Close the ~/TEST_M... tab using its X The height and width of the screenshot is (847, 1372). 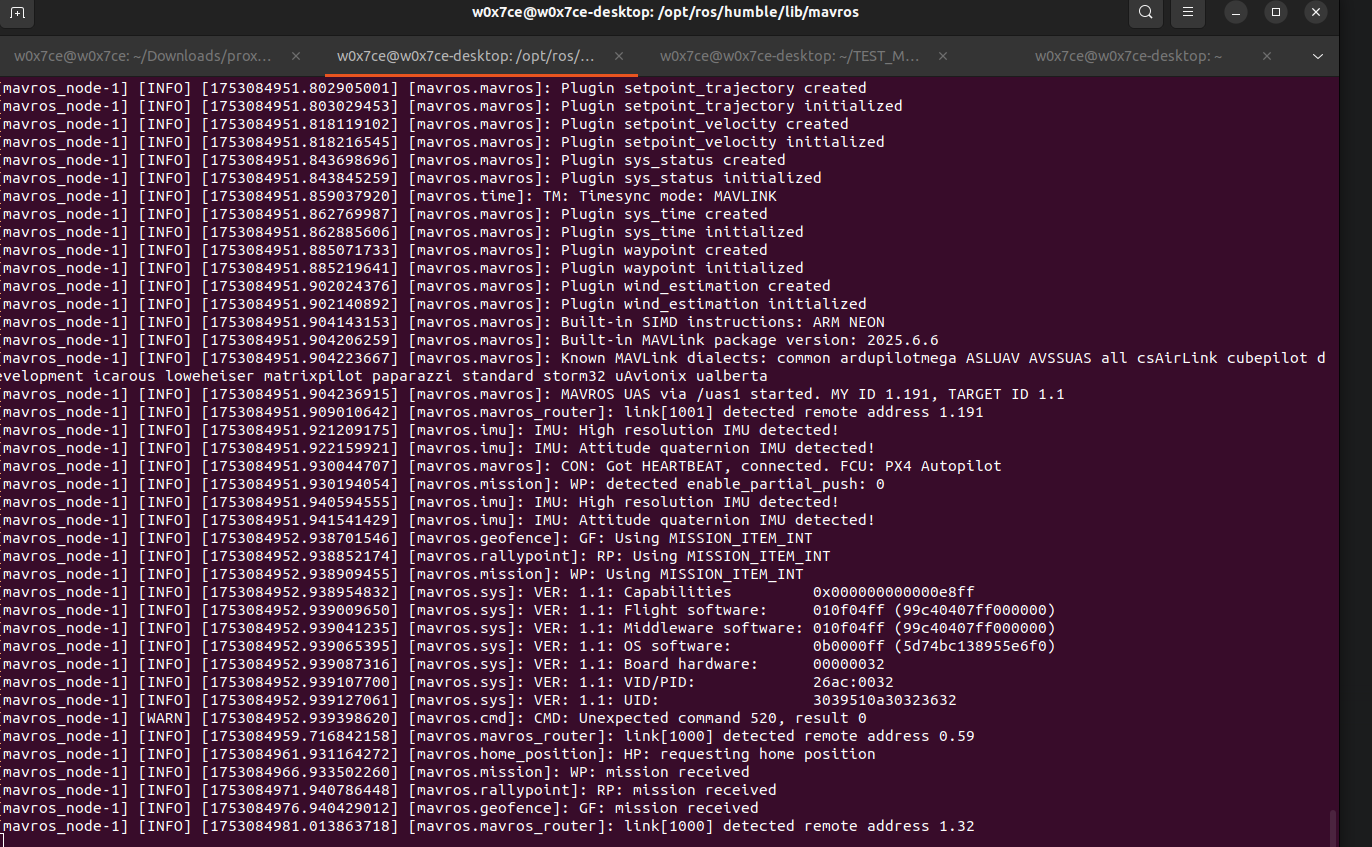click(x=943, y=56)
